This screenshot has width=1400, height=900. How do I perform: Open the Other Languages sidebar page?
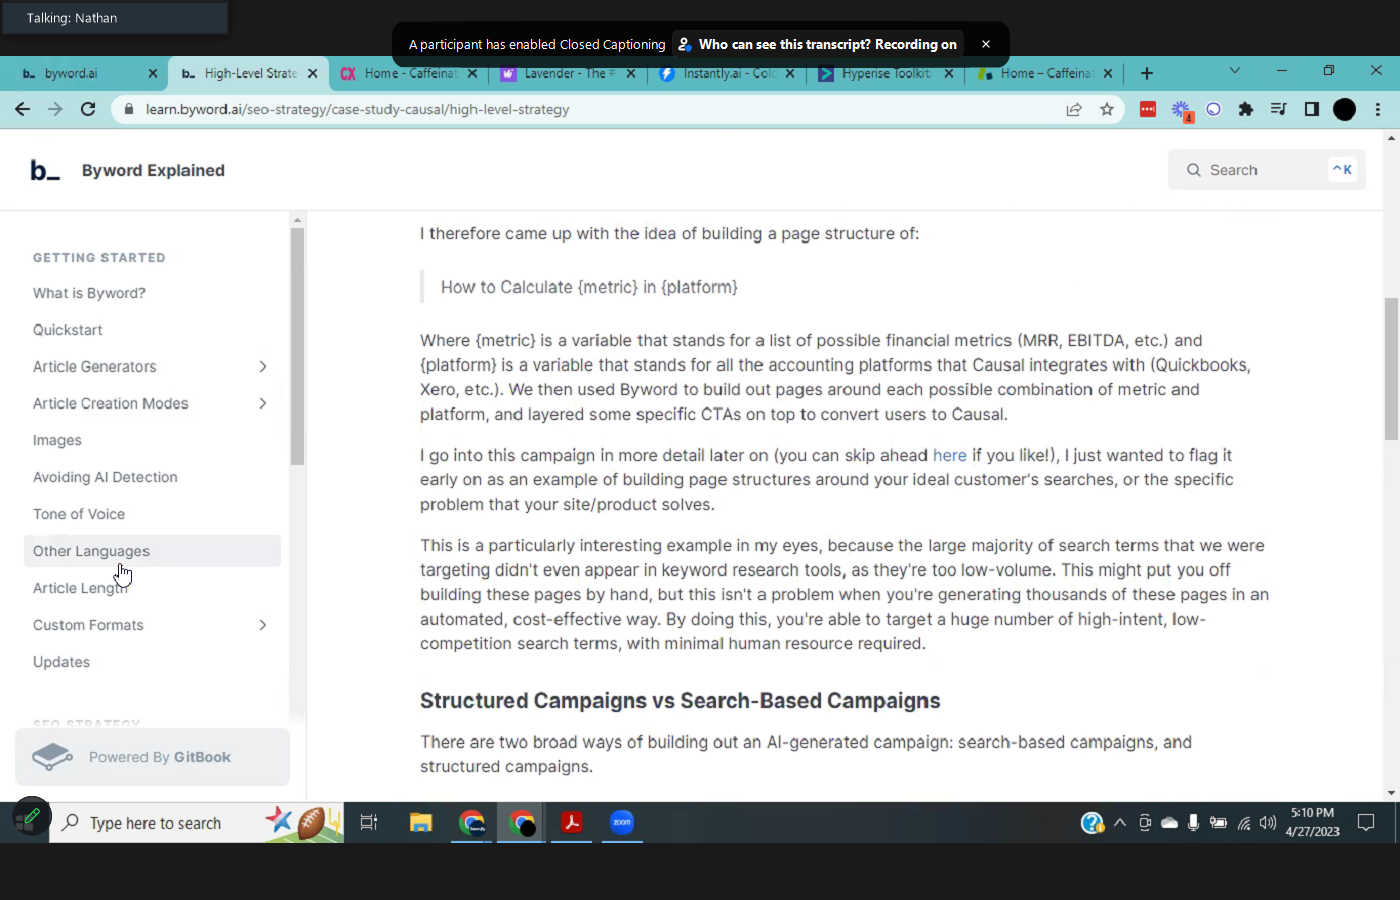coord(91,551)
